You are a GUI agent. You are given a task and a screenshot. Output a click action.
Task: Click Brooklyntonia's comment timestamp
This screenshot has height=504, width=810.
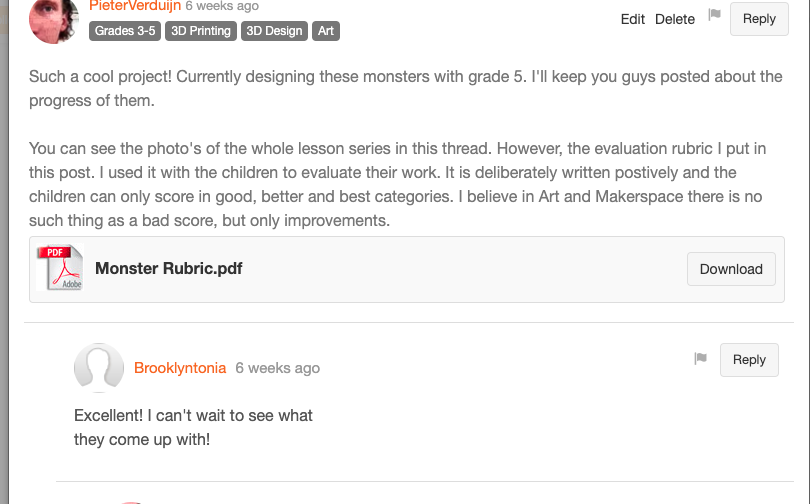278,368
